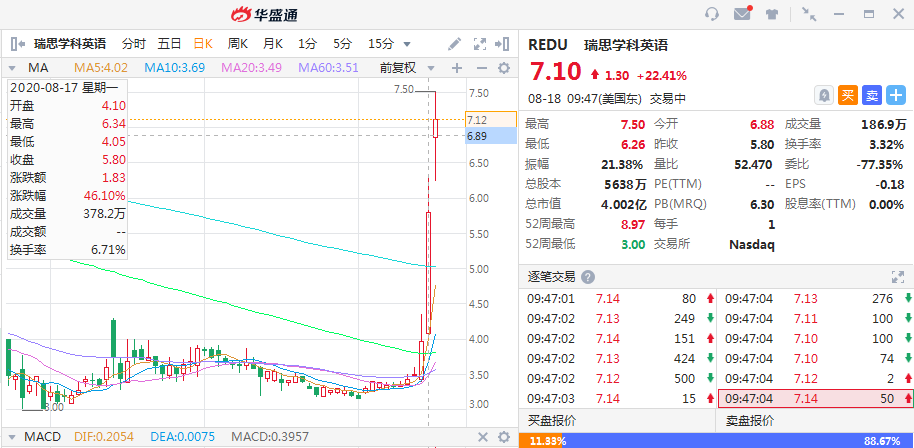
Task: Select the drawing pencil tool
Action: coord(454,44)
